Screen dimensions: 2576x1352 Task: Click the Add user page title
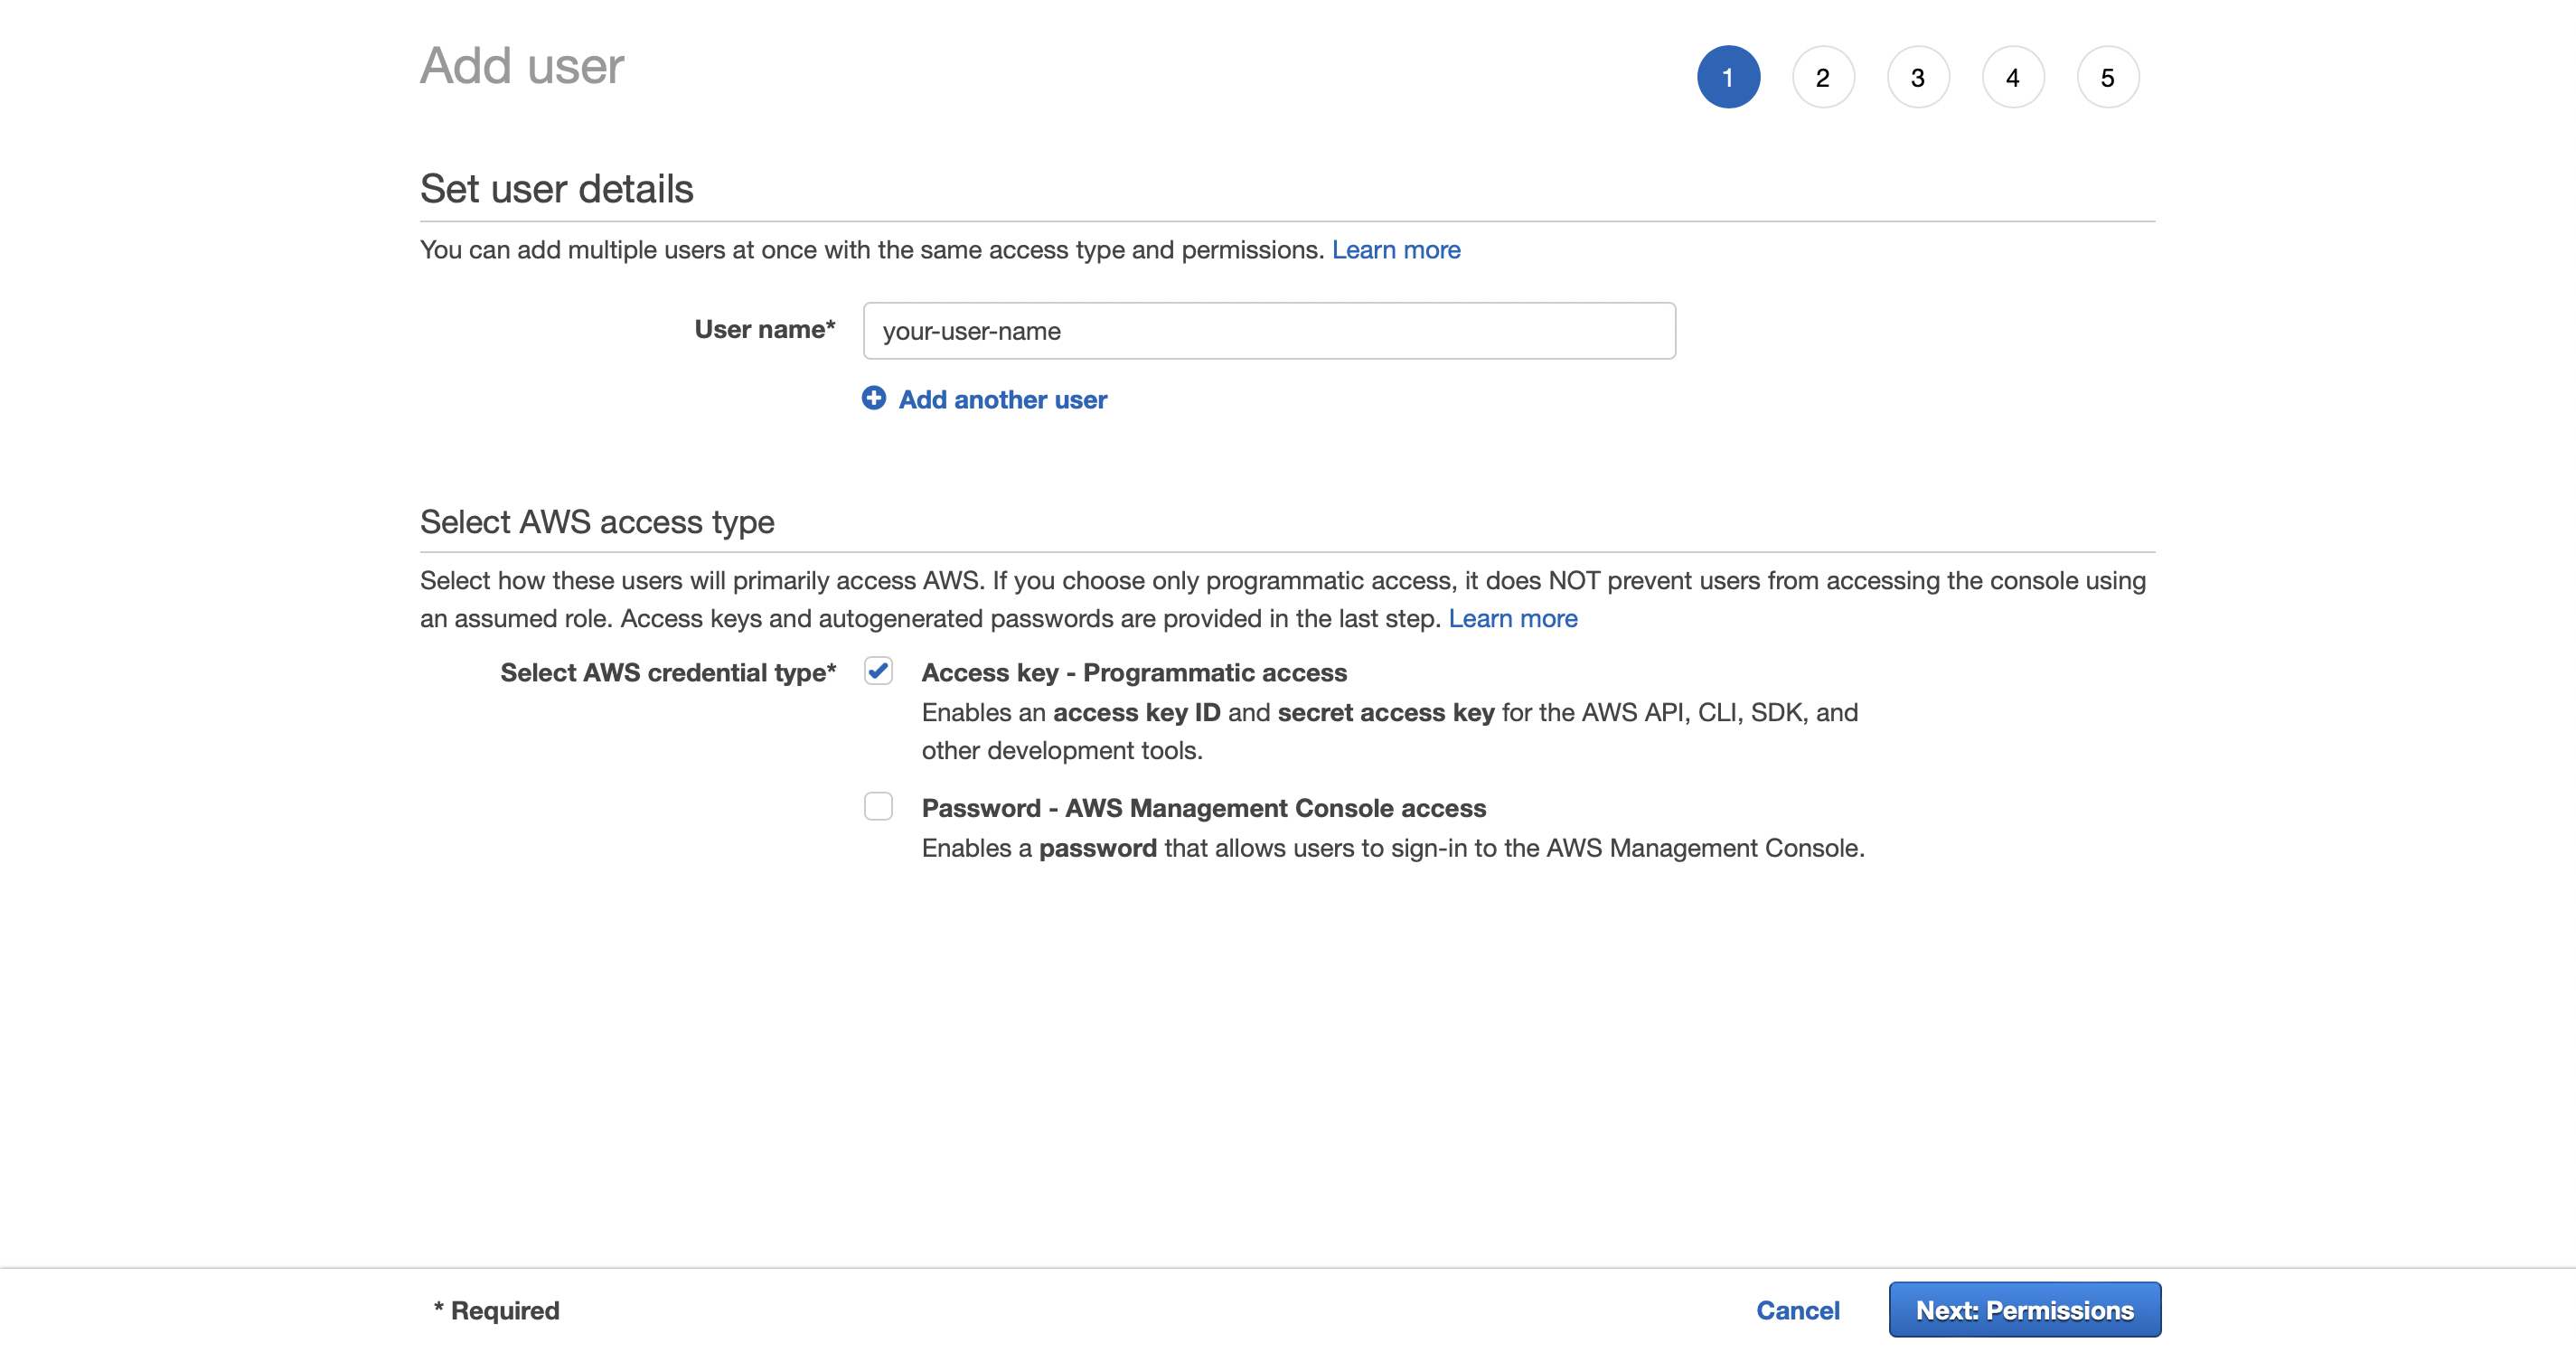pos(522,66)
